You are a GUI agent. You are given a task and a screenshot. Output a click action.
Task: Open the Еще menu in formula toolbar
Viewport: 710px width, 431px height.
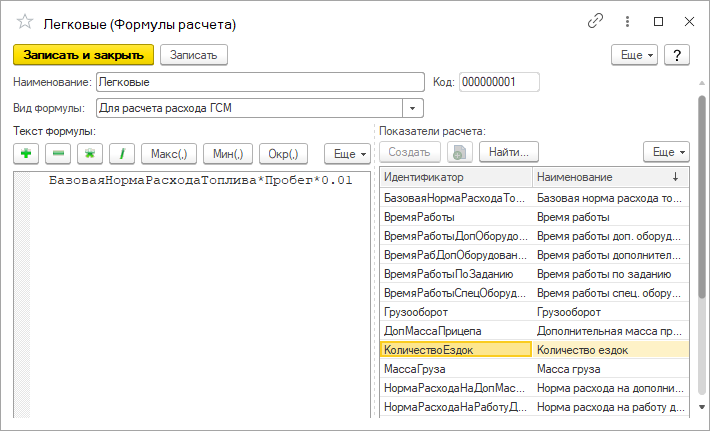tap(349, 153)
